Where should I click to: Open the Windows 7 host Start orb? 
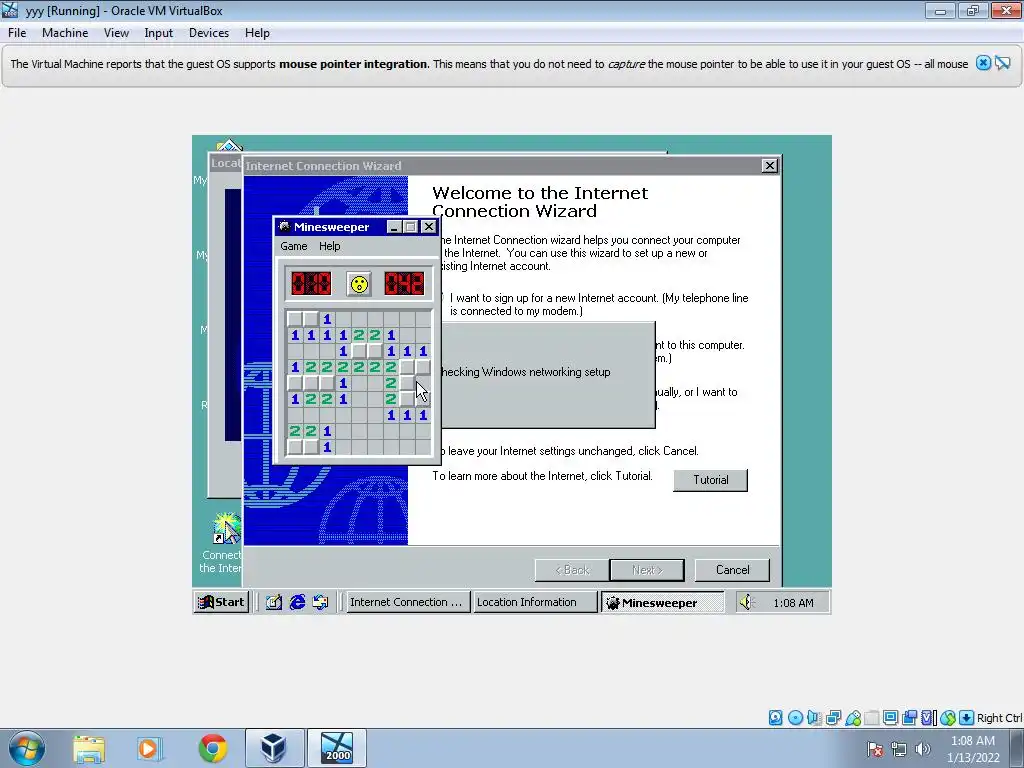[x=27, y=748]
